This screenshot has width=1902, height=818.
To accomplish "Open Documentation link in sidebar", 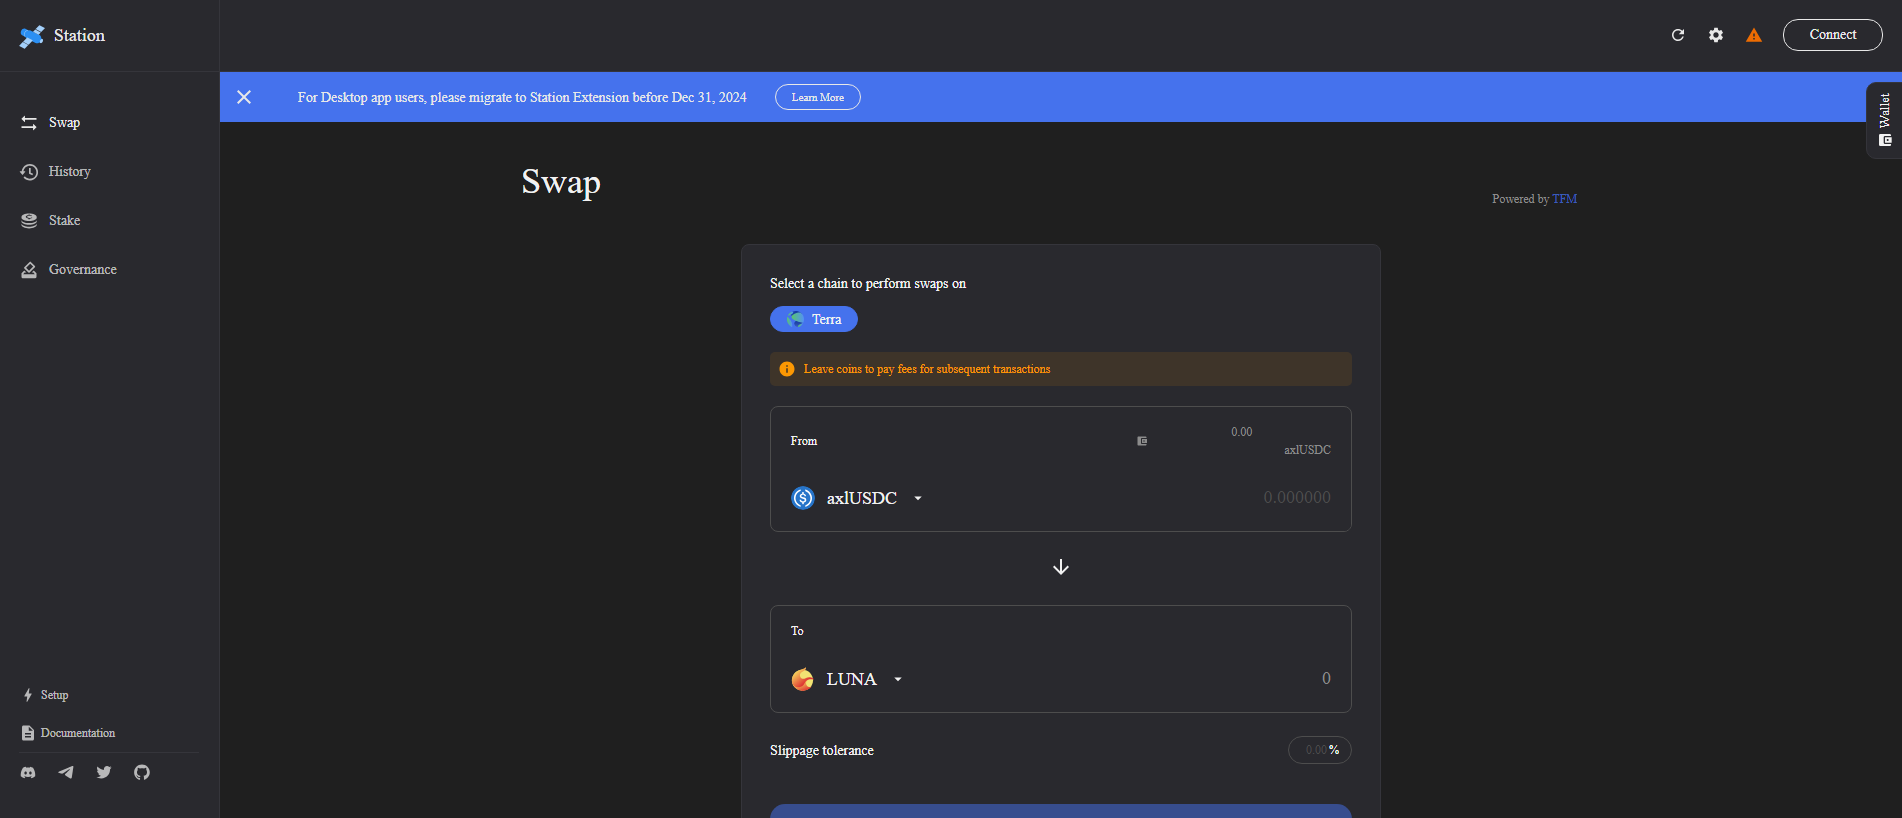I will point(68,733).
